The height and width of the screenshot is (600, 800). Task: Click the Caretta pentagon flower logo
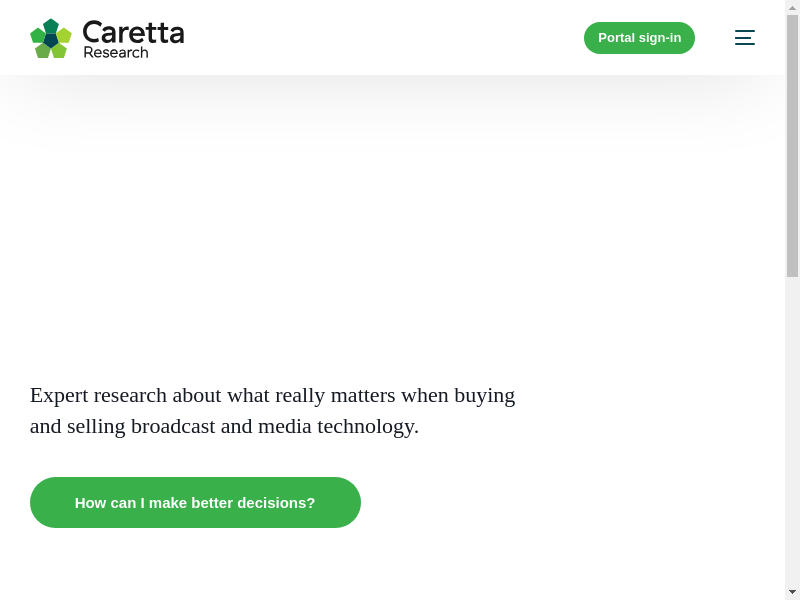coord(51,38)
